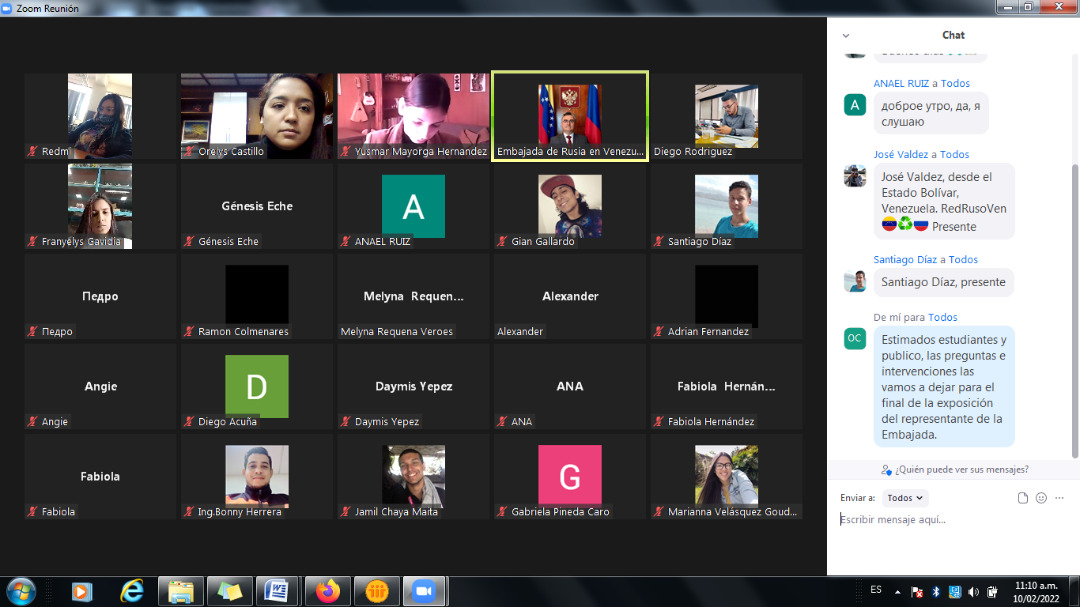
Task: Click Santiago Díaz avatar photo in chat
Action: click(855, 281)
